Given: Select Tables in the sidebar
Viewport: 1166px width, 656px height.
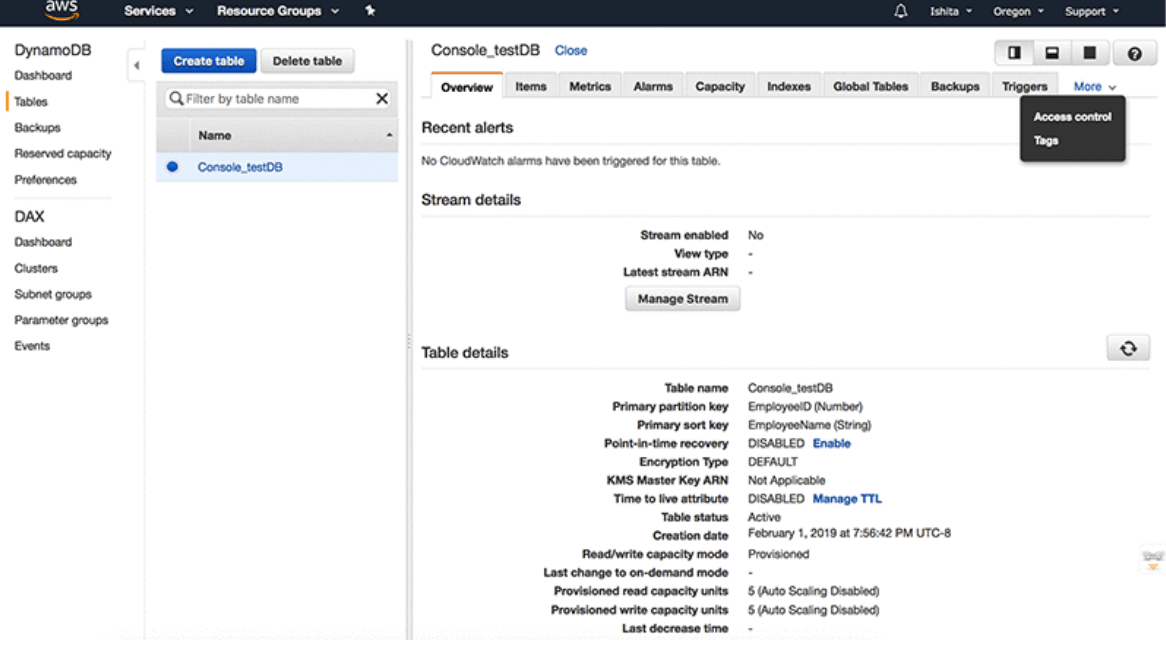Looking at the screenshot, I should (x=30, y=101).
